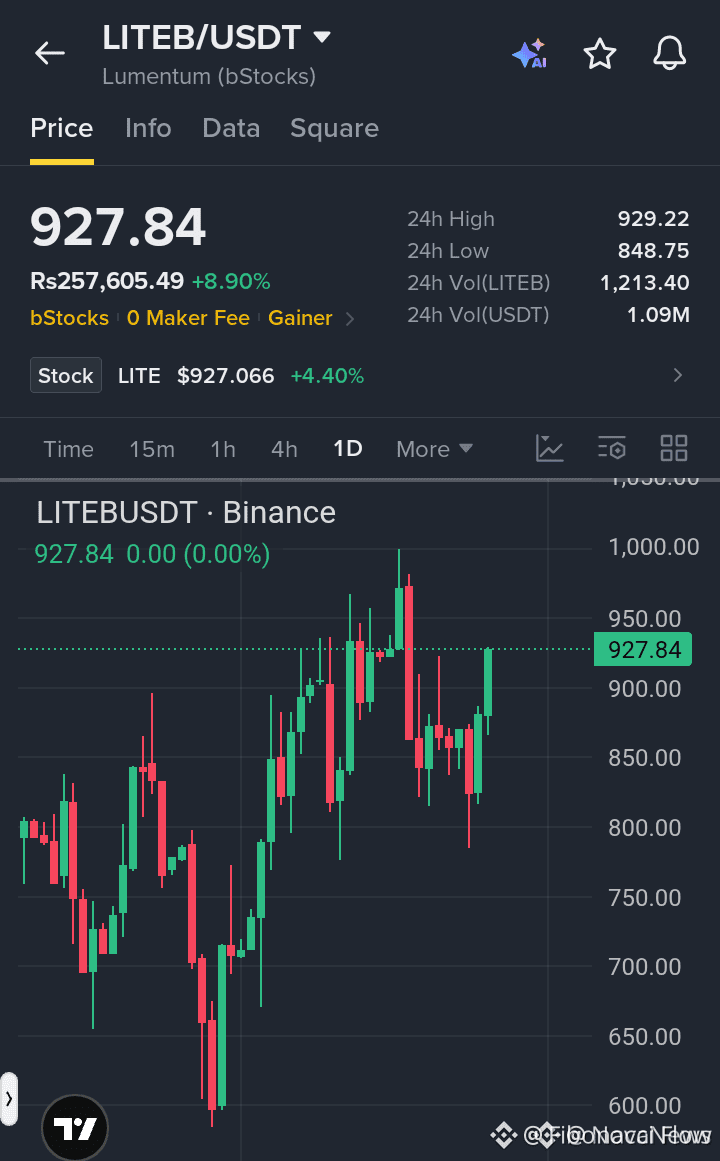Tap the 0 Maker Fee tag

tap(188, 318)
